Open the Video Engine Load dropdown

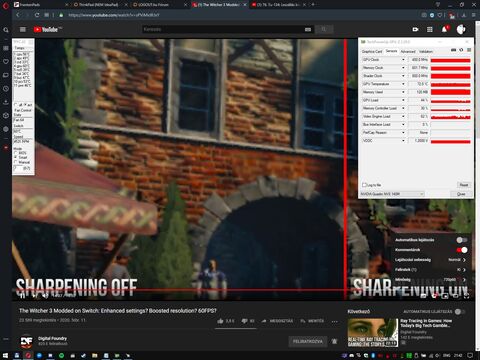click(x=403, y=116)
